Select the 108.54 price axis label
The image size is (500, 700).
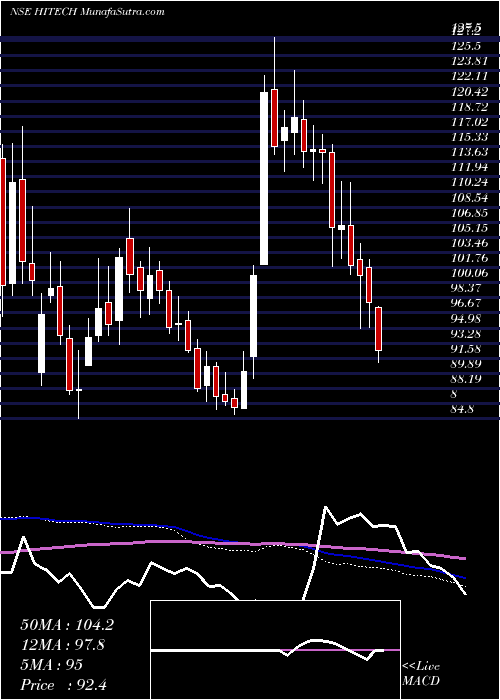tap(470, 197)
